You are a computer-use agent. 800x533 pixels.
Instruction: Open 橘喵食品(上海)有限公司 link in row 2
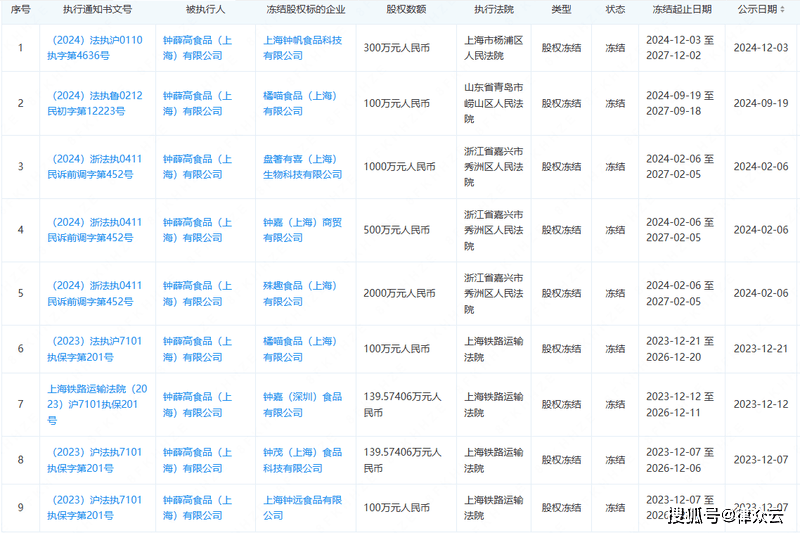click(x=300, y=104)
